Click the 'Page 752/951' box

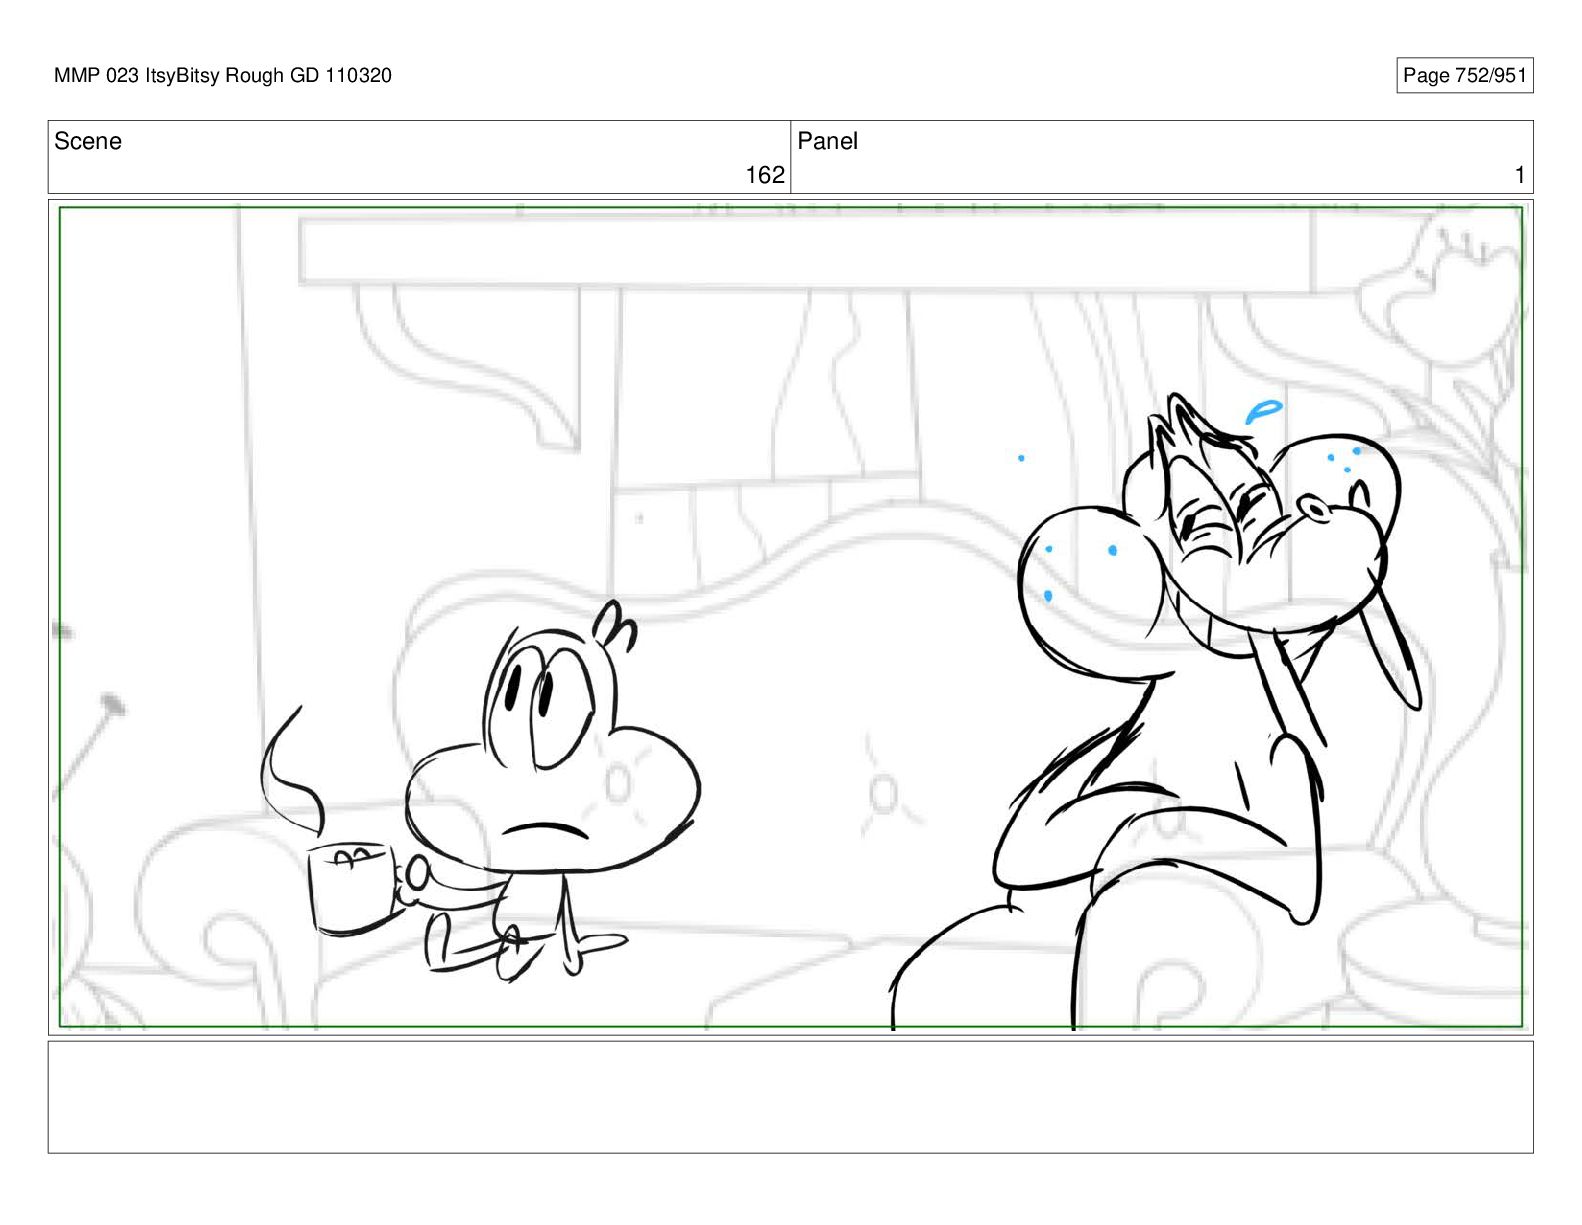point(1464,75)
